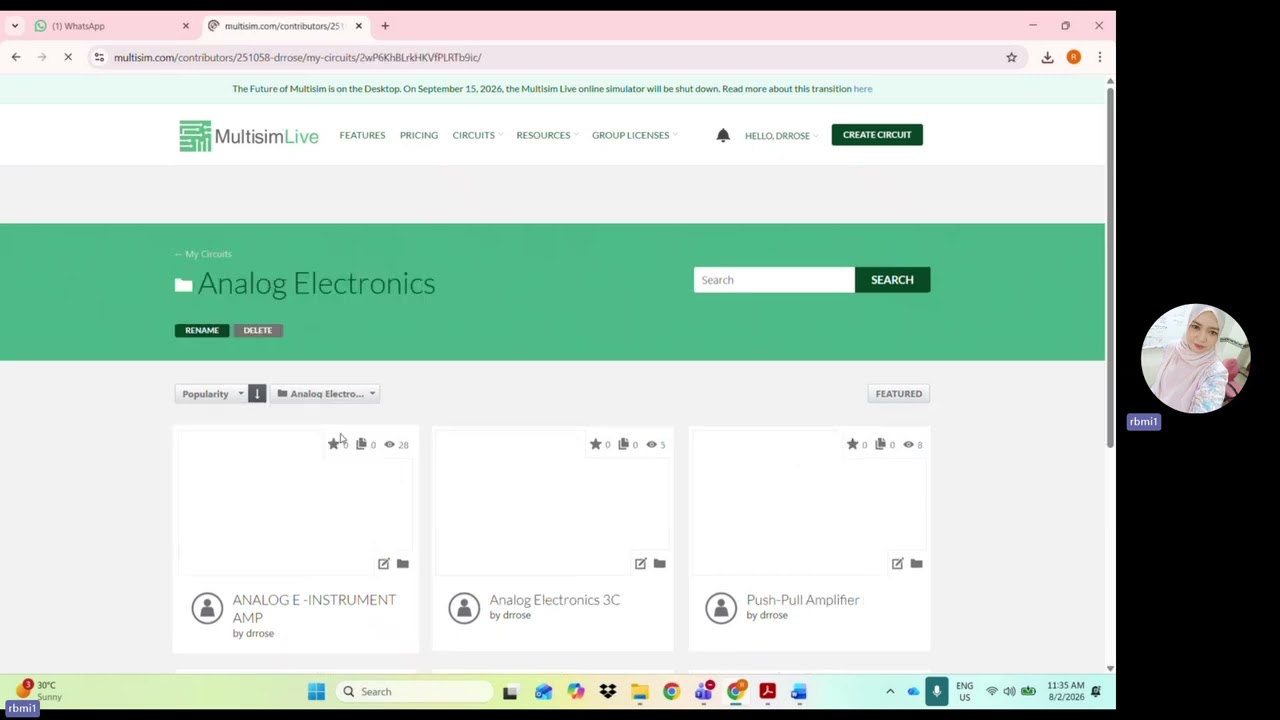Open Dropbox from the taskbar
The width and height of the screenshot is (1280, 720).
[x=608, y=691]
